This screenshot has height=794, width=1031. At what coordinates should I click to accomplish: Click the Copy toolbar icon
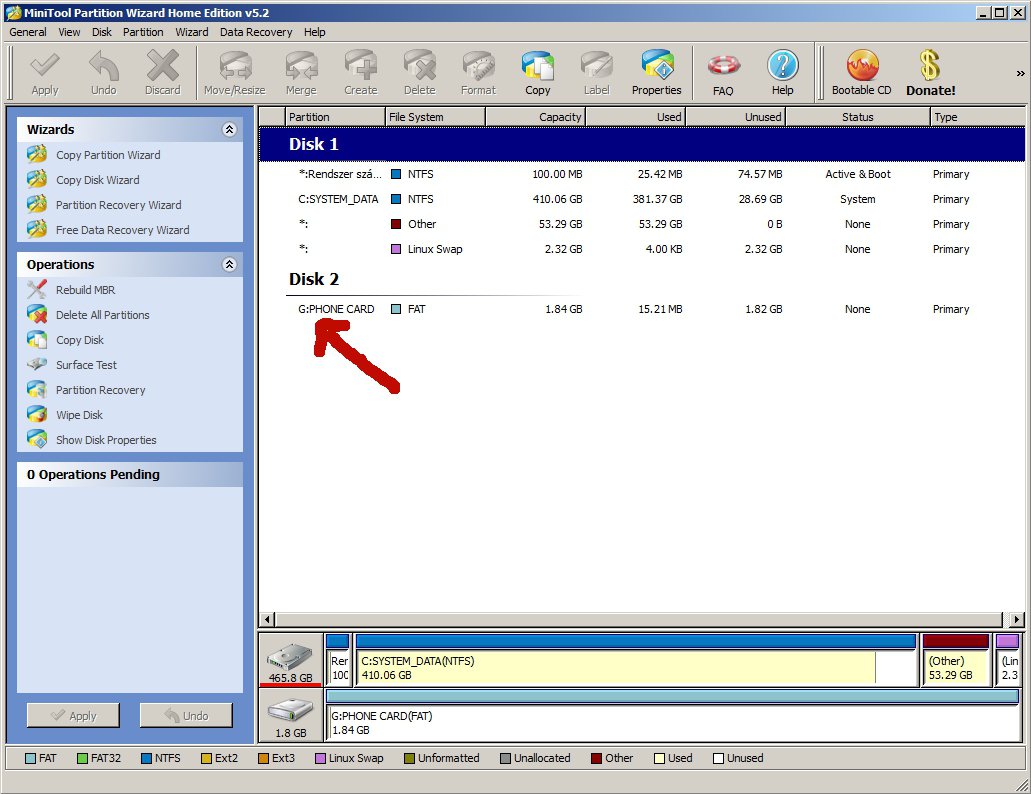(x=537, y=72)
